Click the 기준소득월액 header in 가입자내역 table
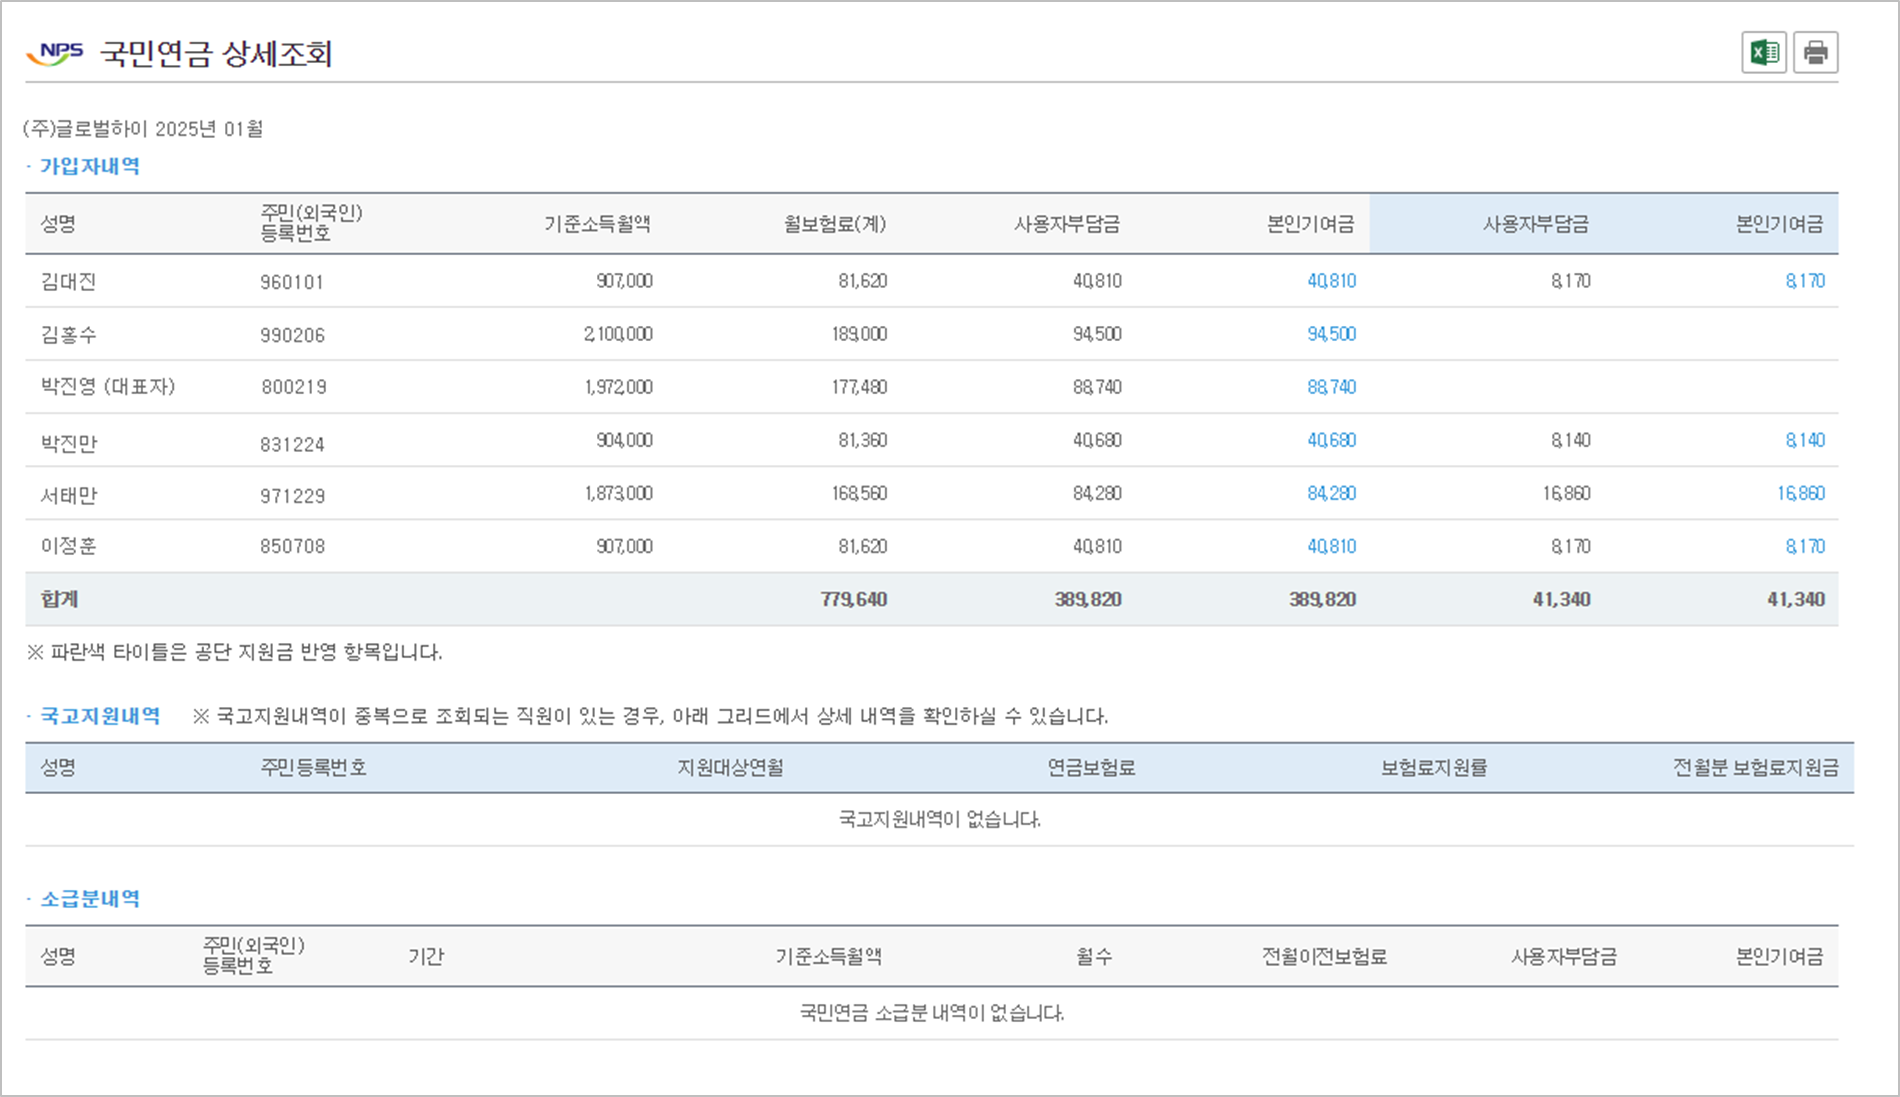This screenshot has height=1097, width=1900. 597,224
